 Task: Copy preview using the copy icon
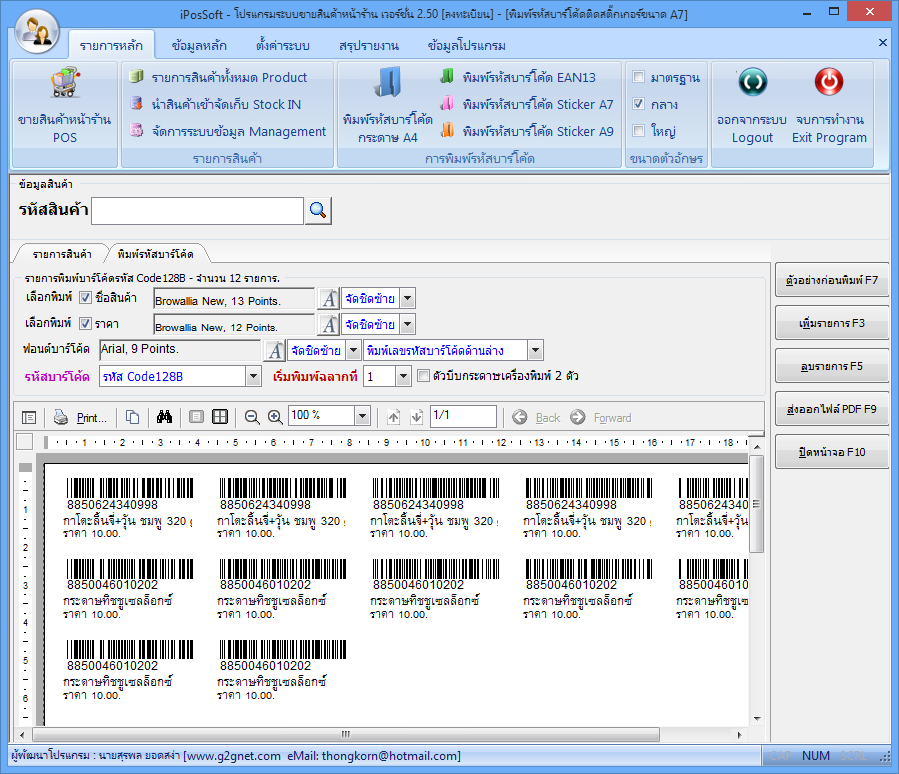tap(132, 417)
